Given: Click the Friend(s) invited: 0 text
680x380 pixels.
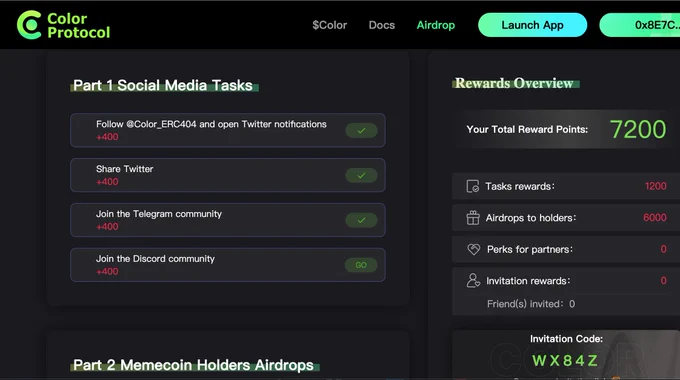Looking at the screenshot, I should 531,304.
